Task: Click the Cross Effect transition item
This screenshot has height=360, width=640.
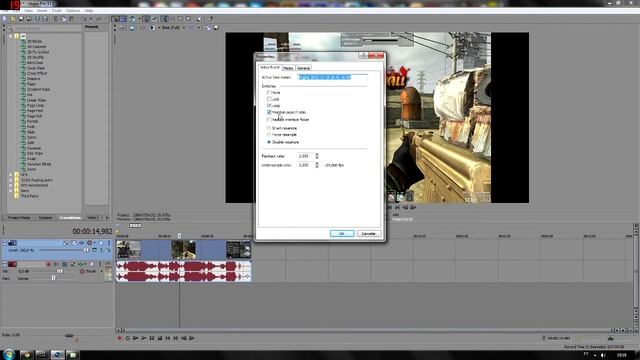Action: (37, 73)
